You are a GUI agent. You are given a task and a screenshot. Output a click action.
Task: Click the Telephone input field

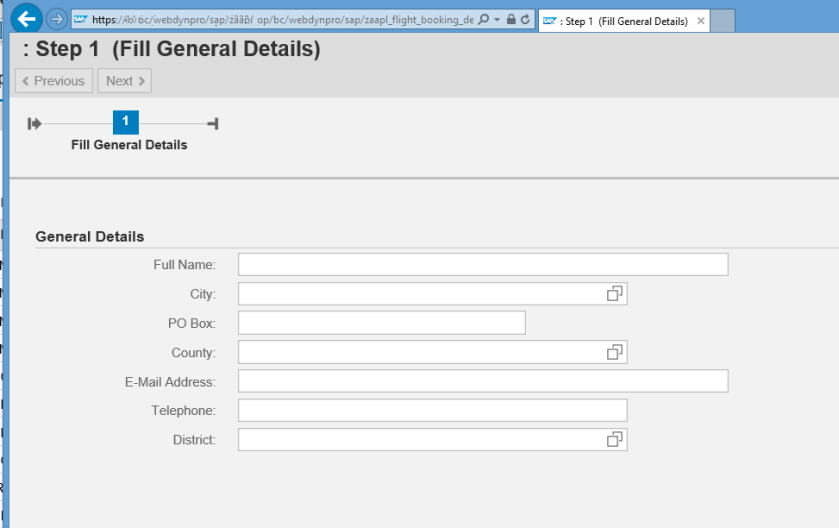point(432,410)
